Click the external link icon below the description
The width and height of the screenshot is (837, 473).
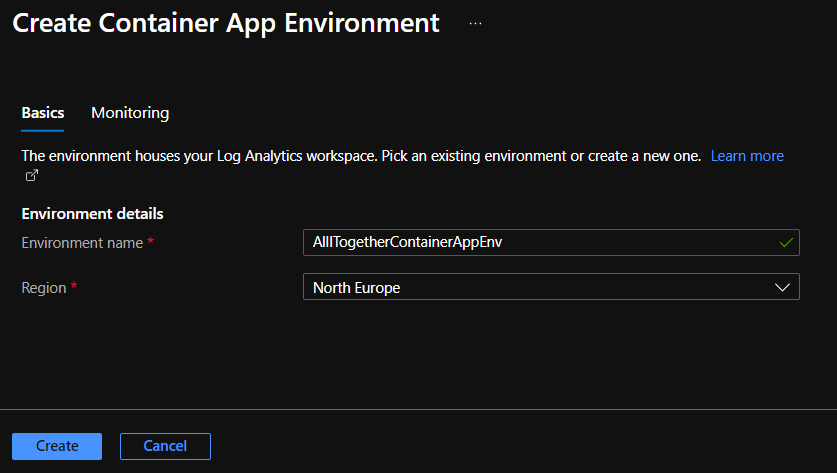(x=31, y=176)
